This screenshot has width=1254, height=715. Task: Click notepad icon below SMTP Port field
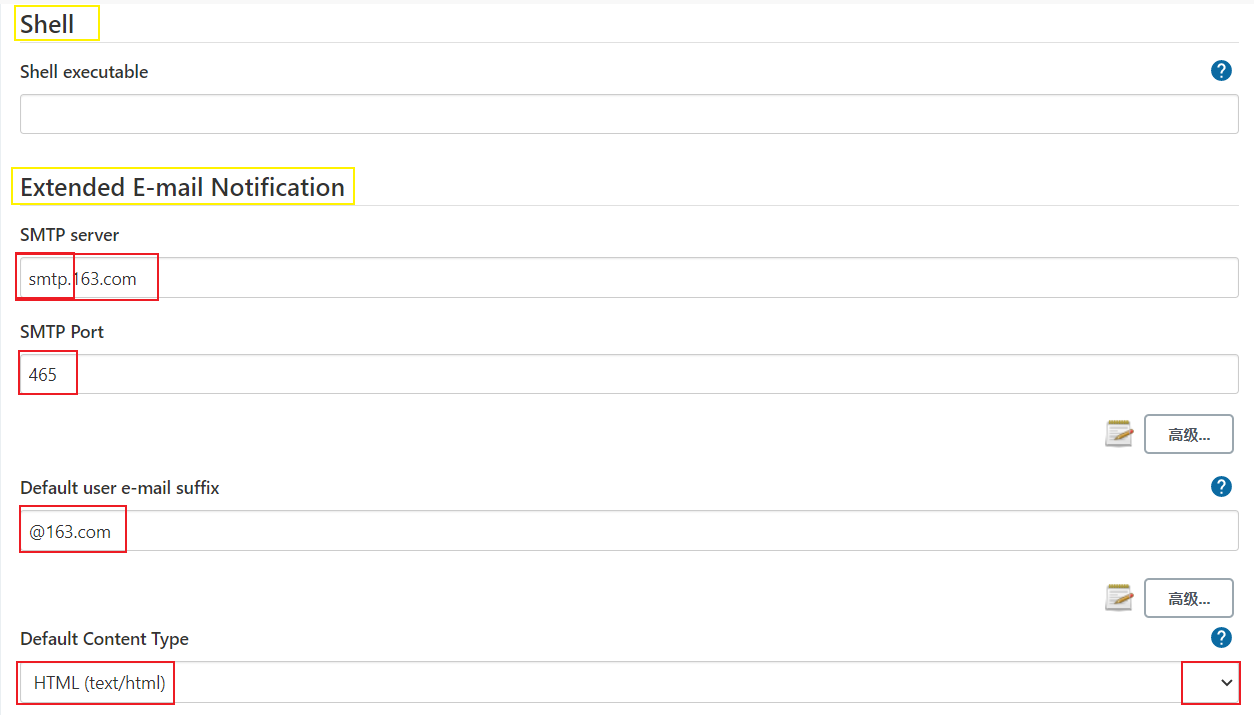(1119, 434)
